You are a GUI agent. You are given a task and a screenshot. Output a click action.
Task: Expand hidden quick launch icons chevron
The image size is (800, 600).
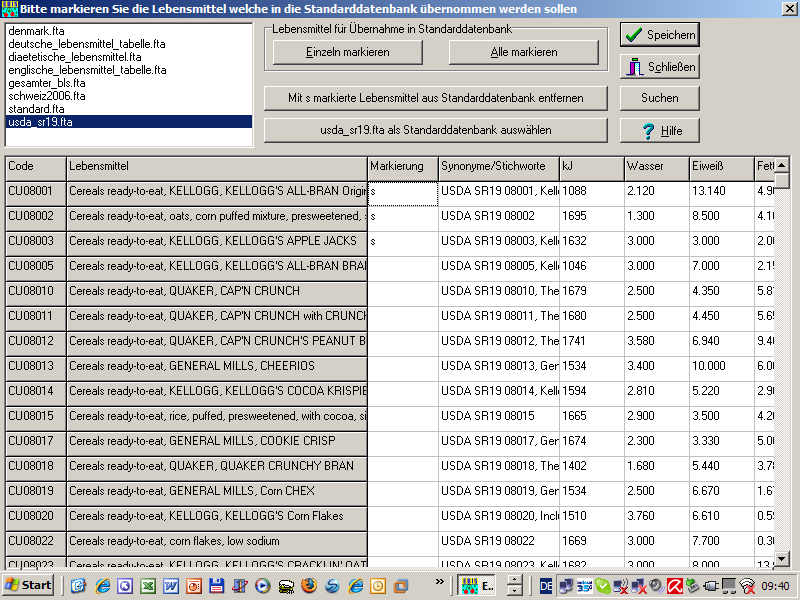438,582
